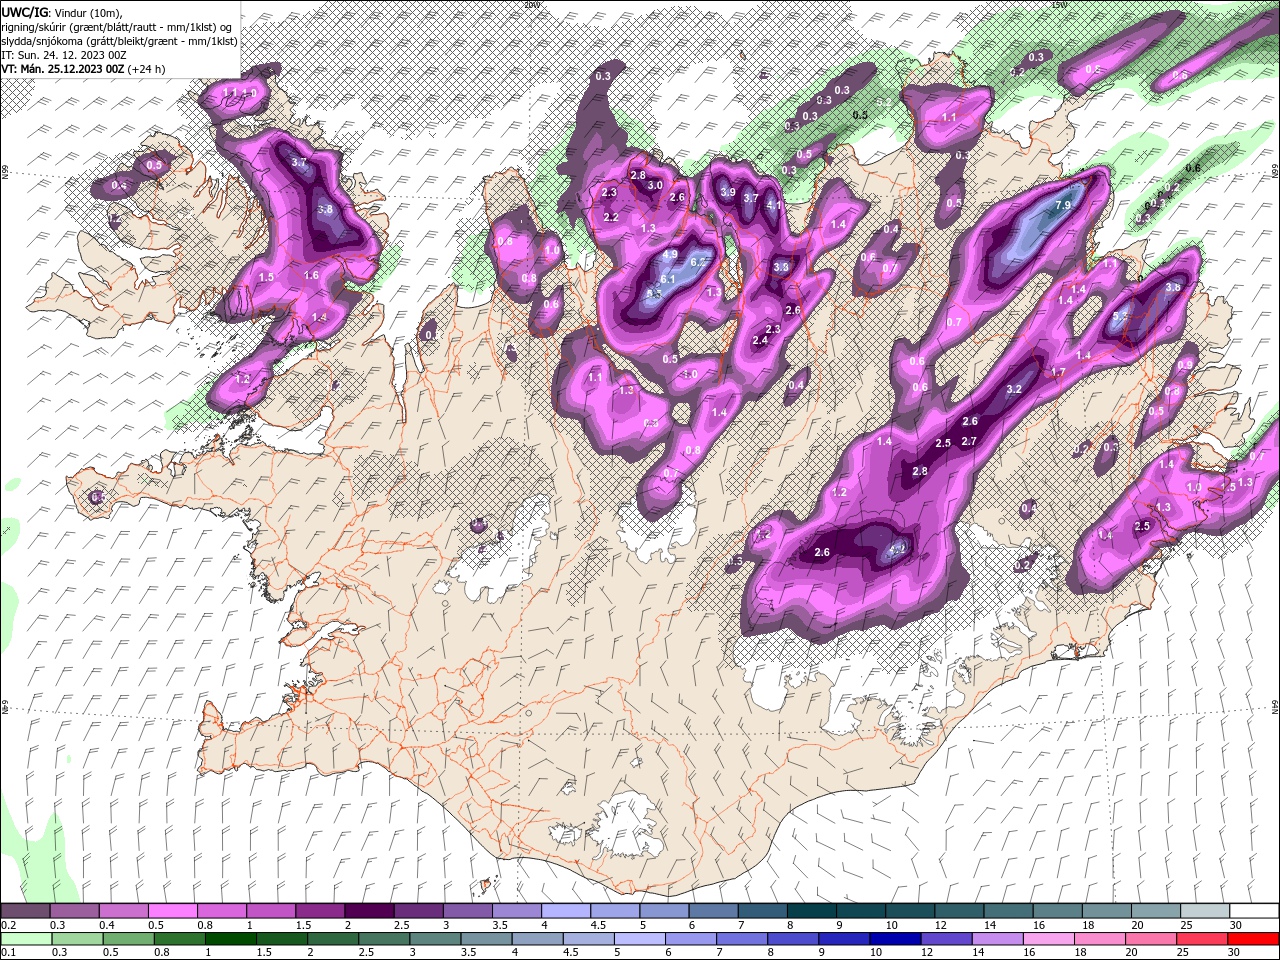The width and height of the screenshot is (1280, 960).
Task: Select the snow scale swatch between 3 and 3.5
Action: (467, 911)
